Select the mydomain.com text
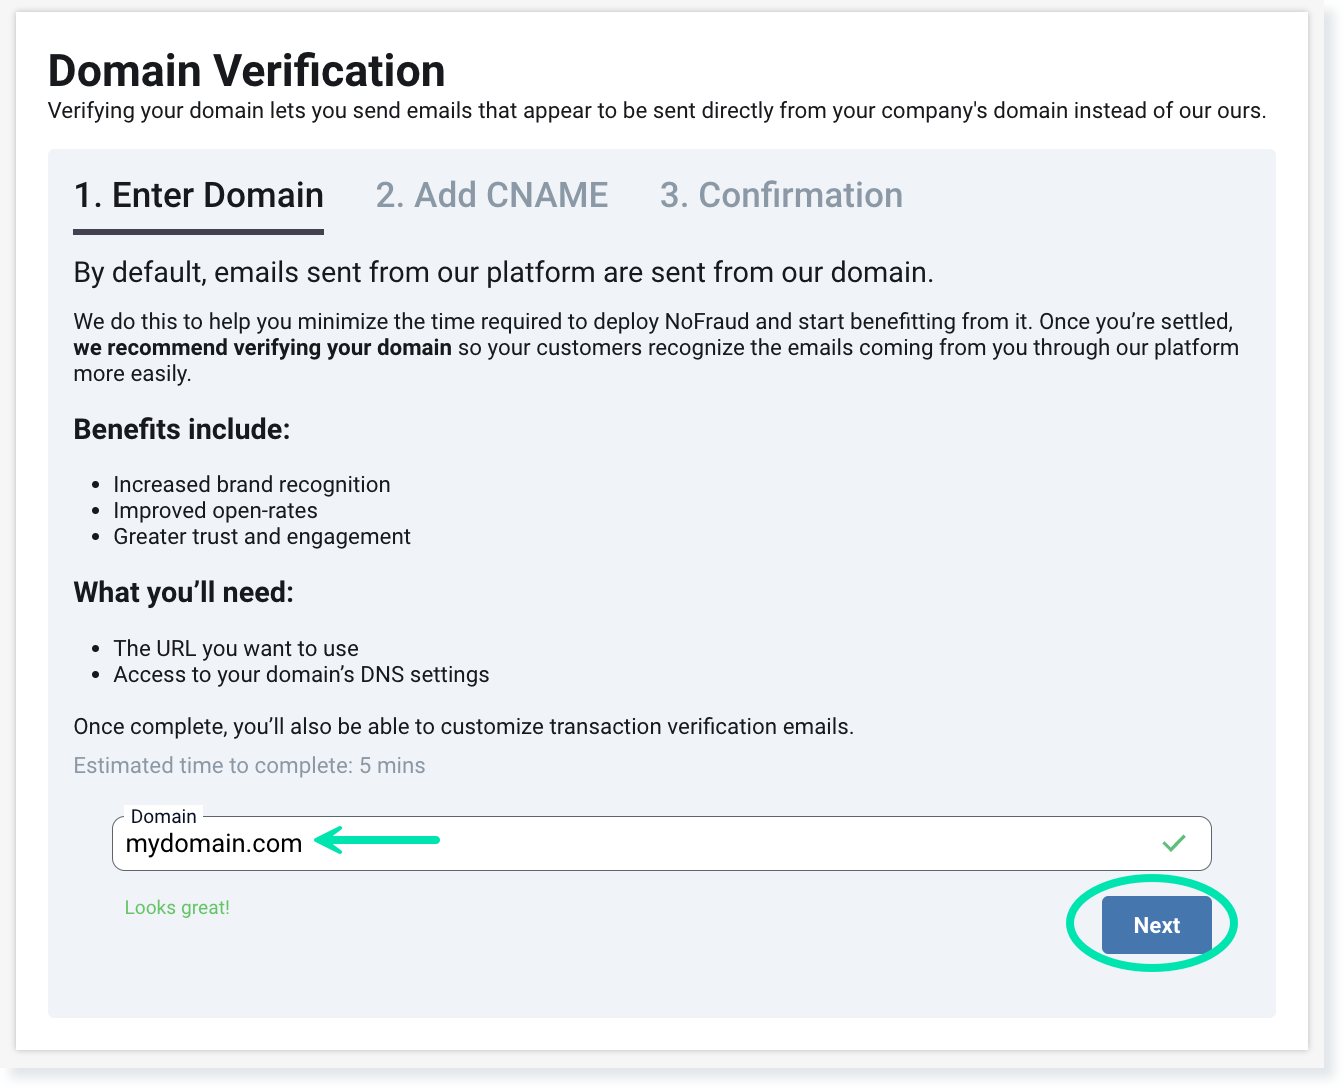This screenshot has width=1344, height=1088. [x=213, y=843]
